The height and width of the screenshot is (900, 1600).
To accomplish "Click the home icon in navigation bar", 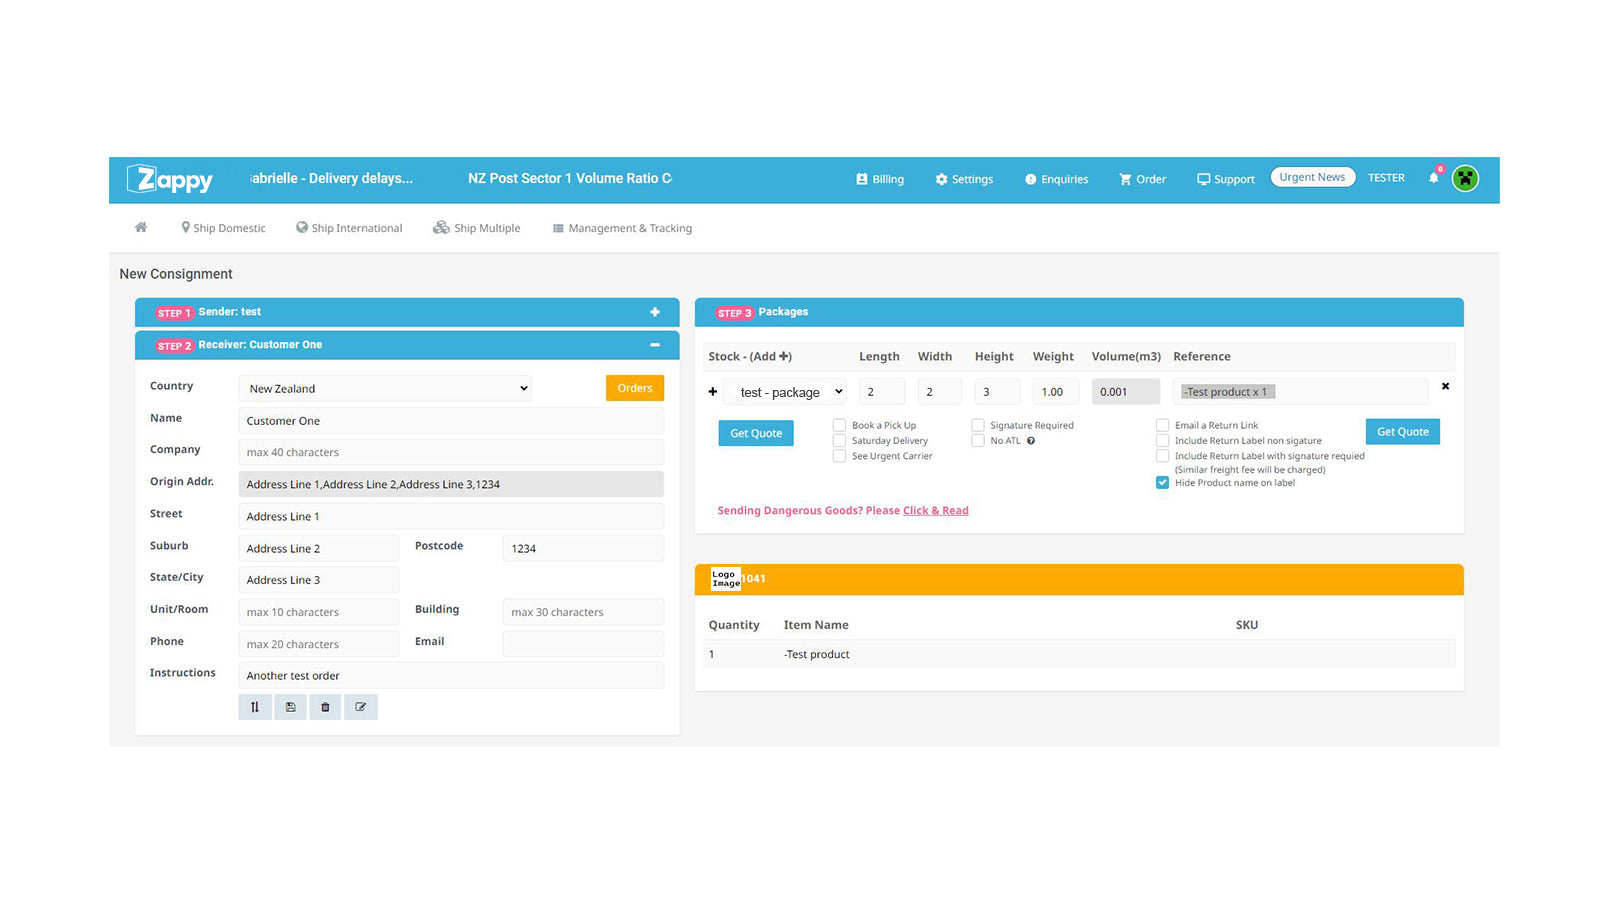I will [141, 228].
